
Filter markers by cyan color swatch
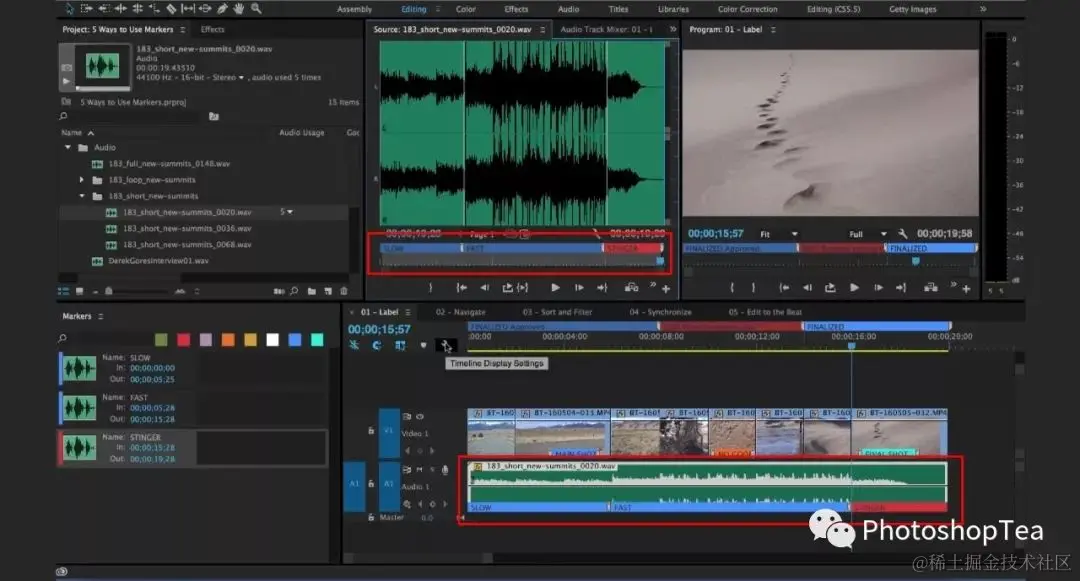tap(317, 339)
